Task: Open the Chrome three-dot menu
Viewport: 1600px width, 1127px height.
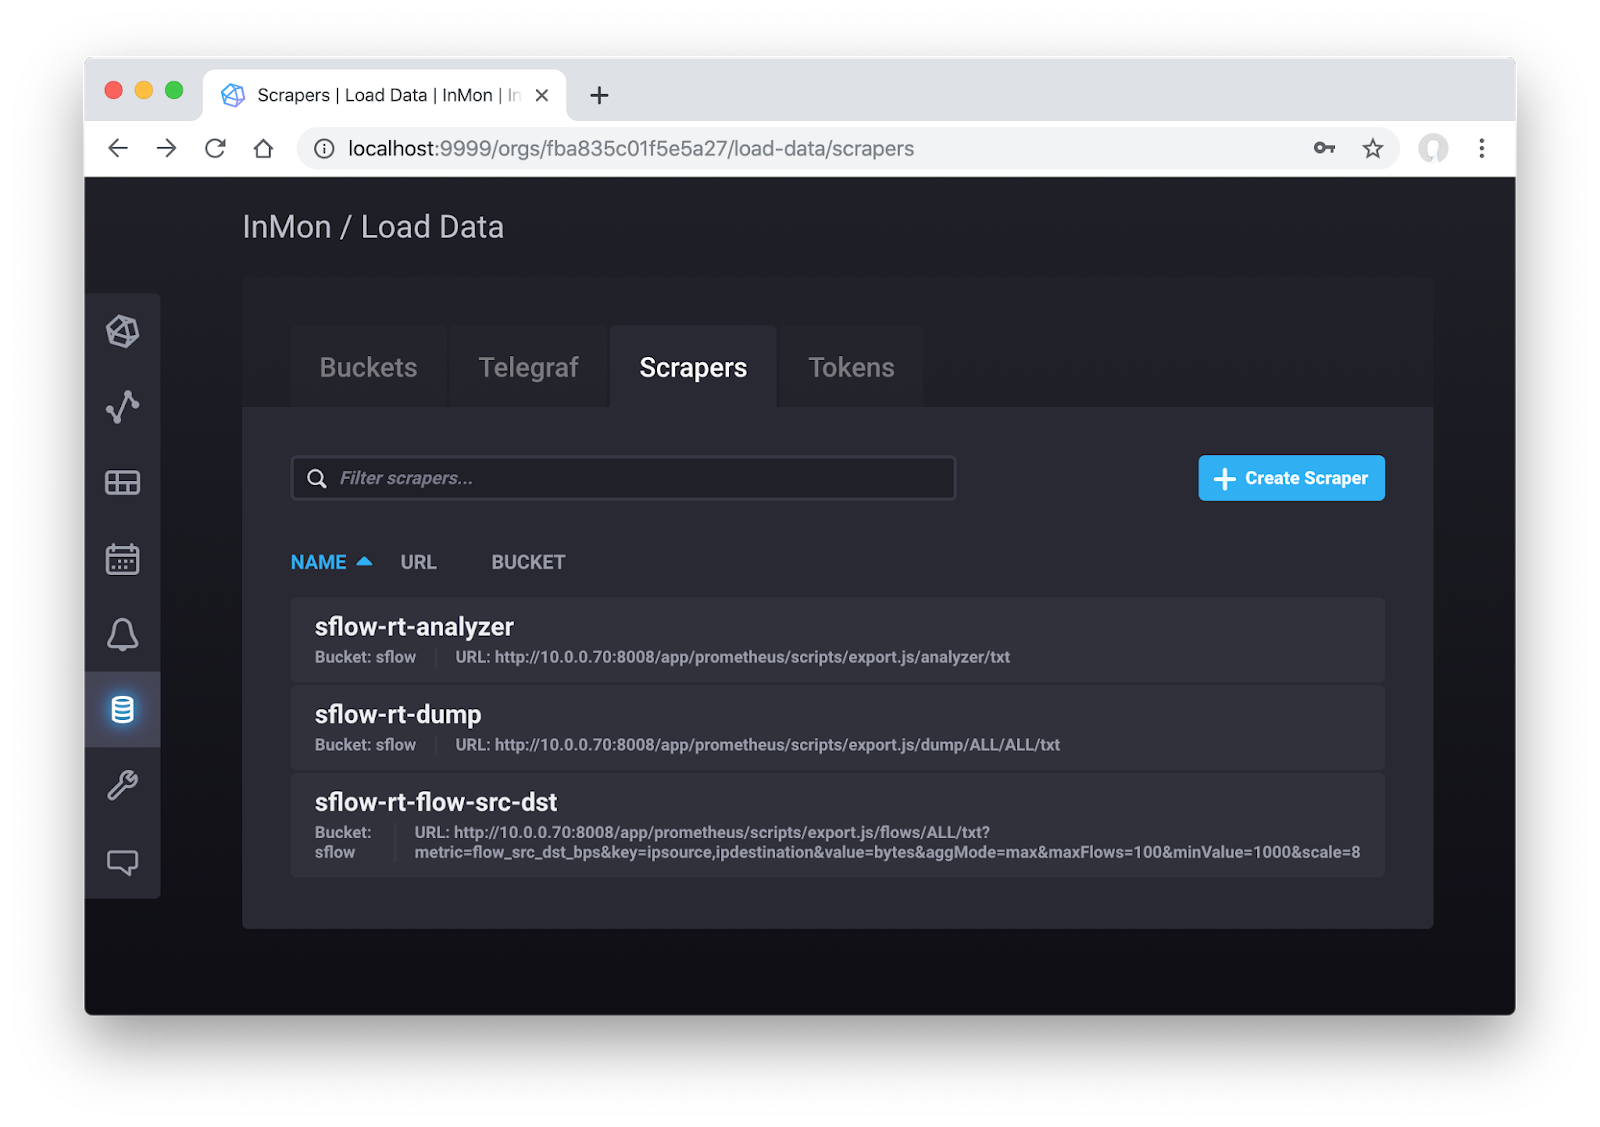Action: click(x=1481, y=149)
